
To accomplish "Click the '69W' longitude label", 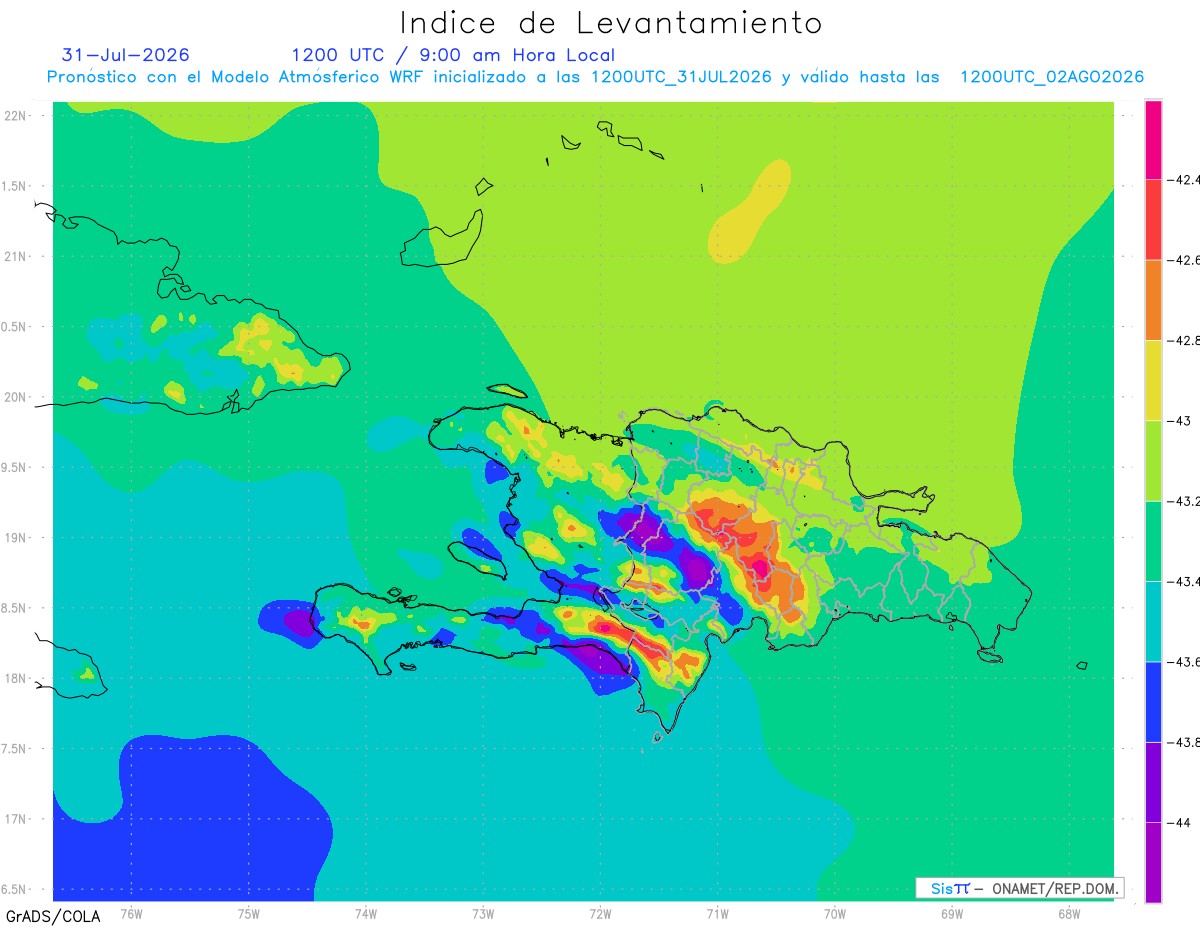I will (x=952, y=913).
